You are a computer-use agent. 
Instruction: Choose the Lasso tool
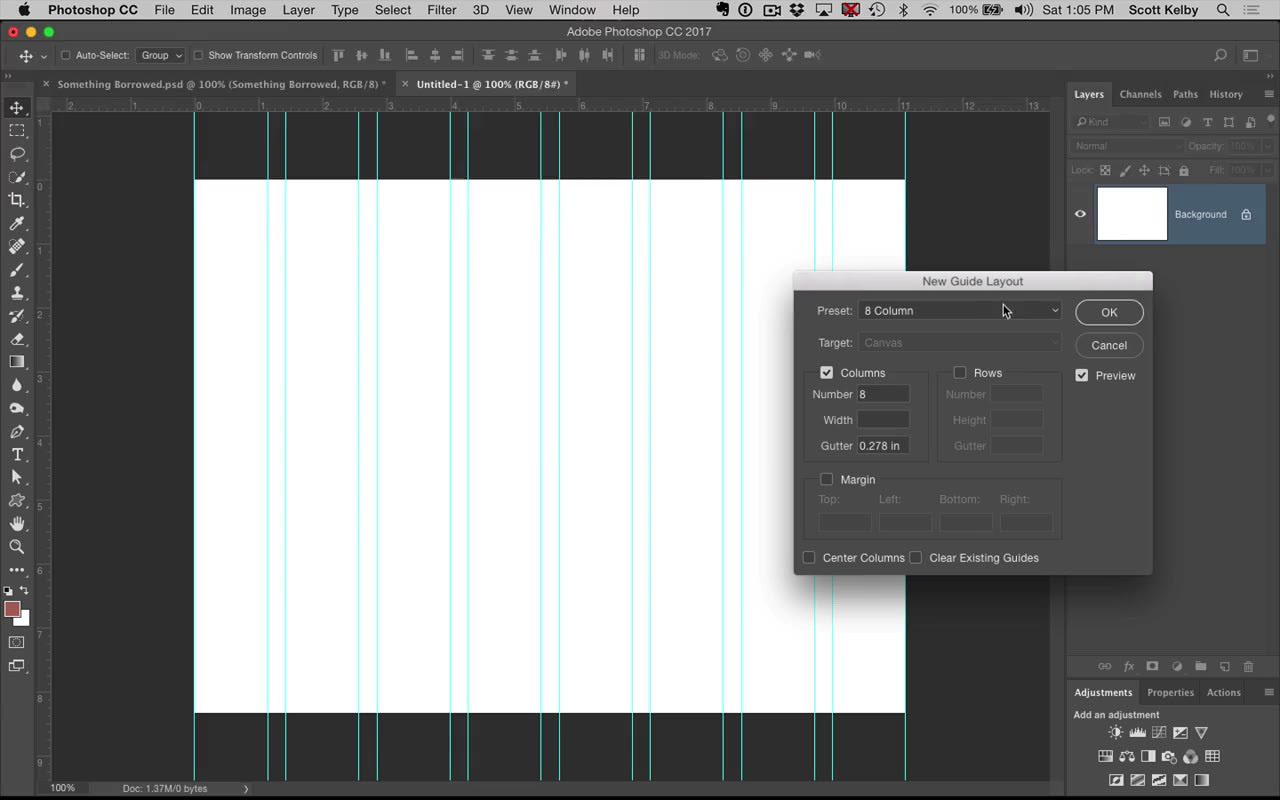pos(17,154)
